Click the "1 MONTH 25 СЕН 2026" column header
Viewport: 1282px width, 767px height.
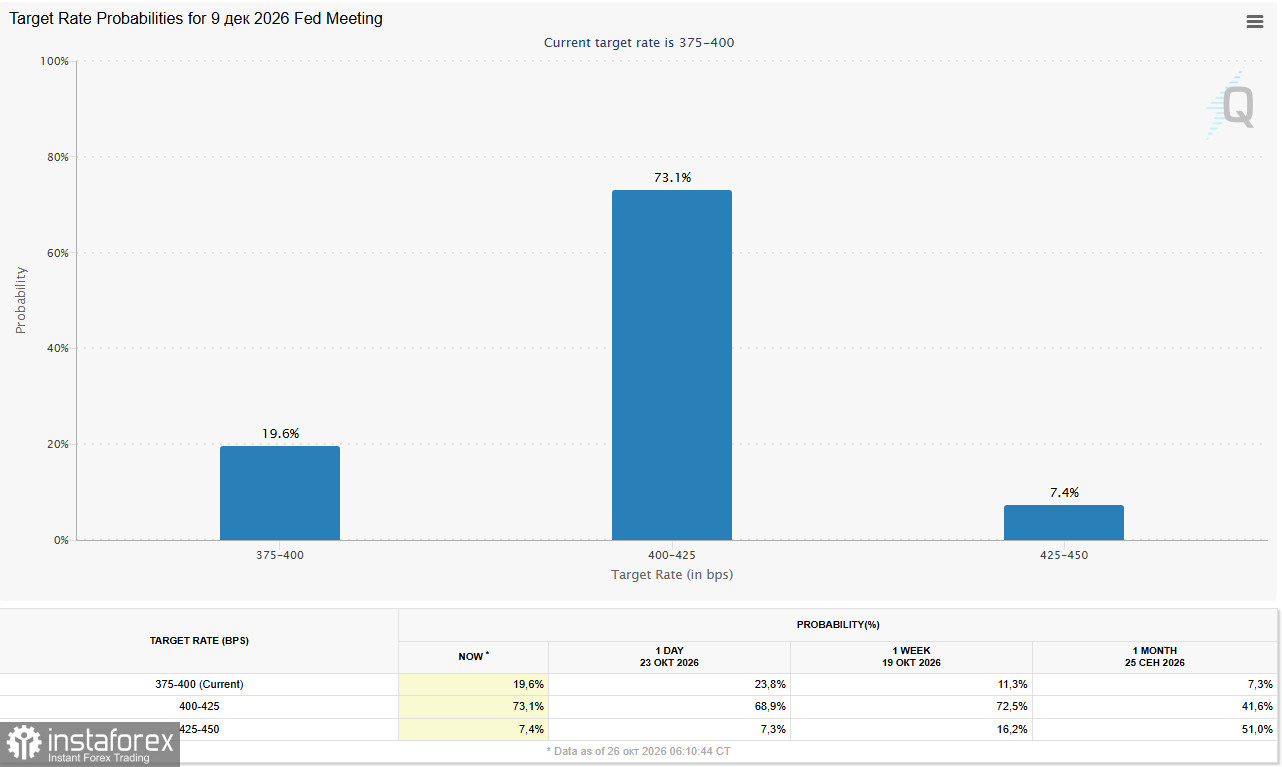click(1155, 657)
